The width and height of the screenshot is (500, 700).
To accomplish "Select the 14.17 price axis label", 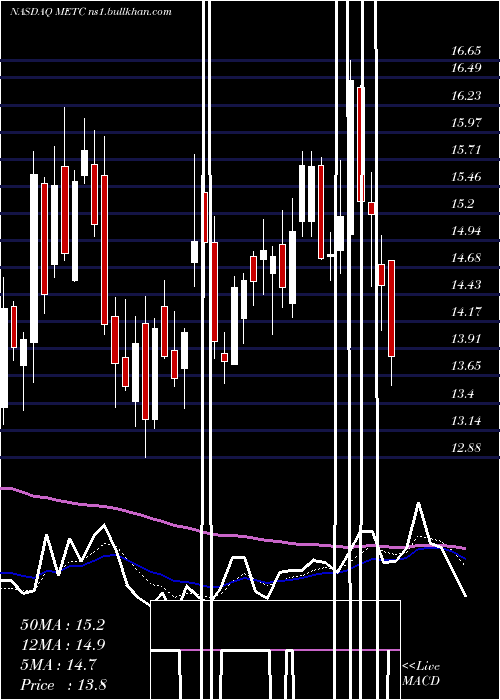I will 466,312.
